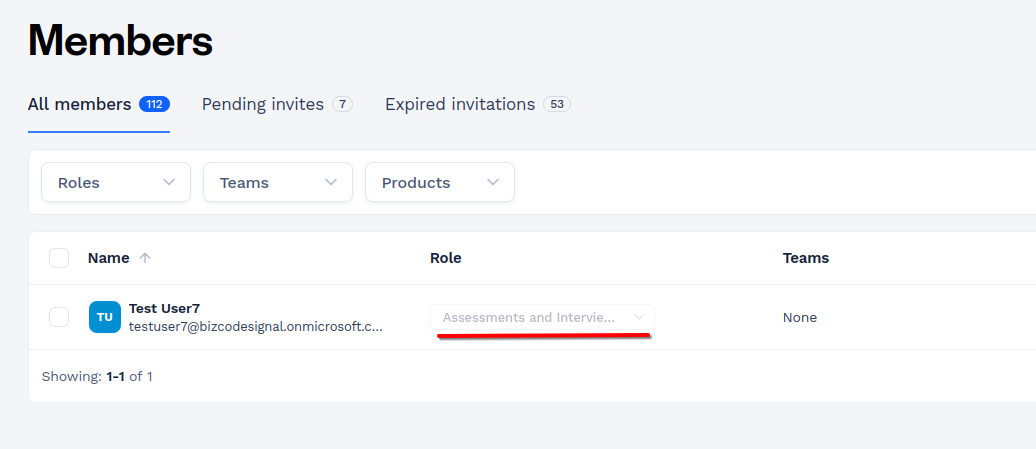The width and height of the screenshot is (1036, 449).
Task: Tick the select-all checkbox in table header
Action: (59, 258)
